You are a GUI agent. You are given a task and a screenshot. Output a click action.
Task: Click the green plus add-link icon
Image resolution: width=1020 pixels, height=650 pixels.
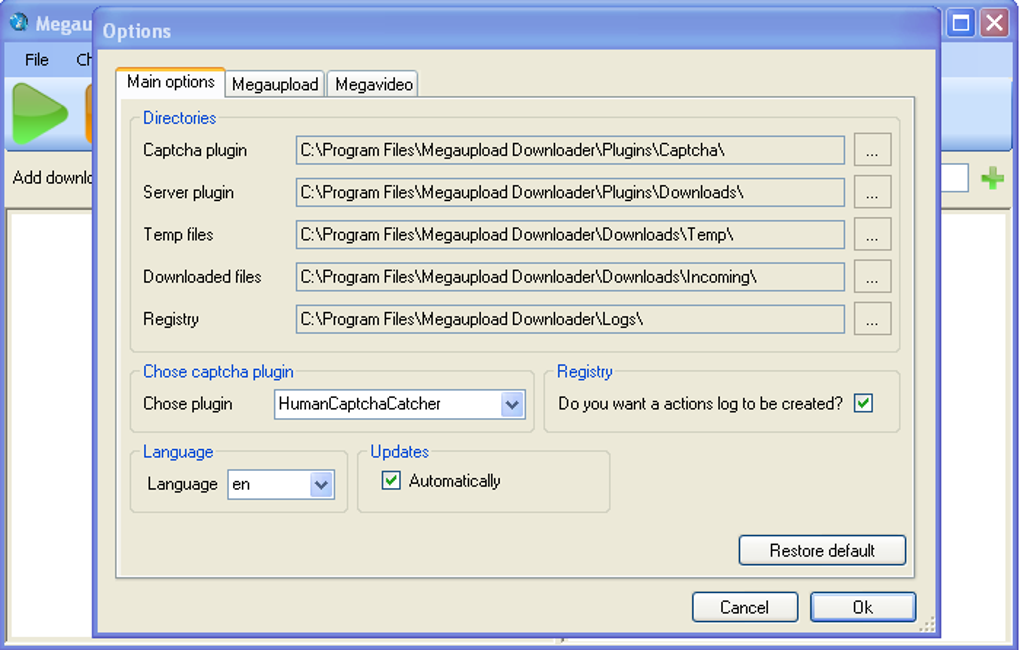pyautogui.click(x=992, y=178)
